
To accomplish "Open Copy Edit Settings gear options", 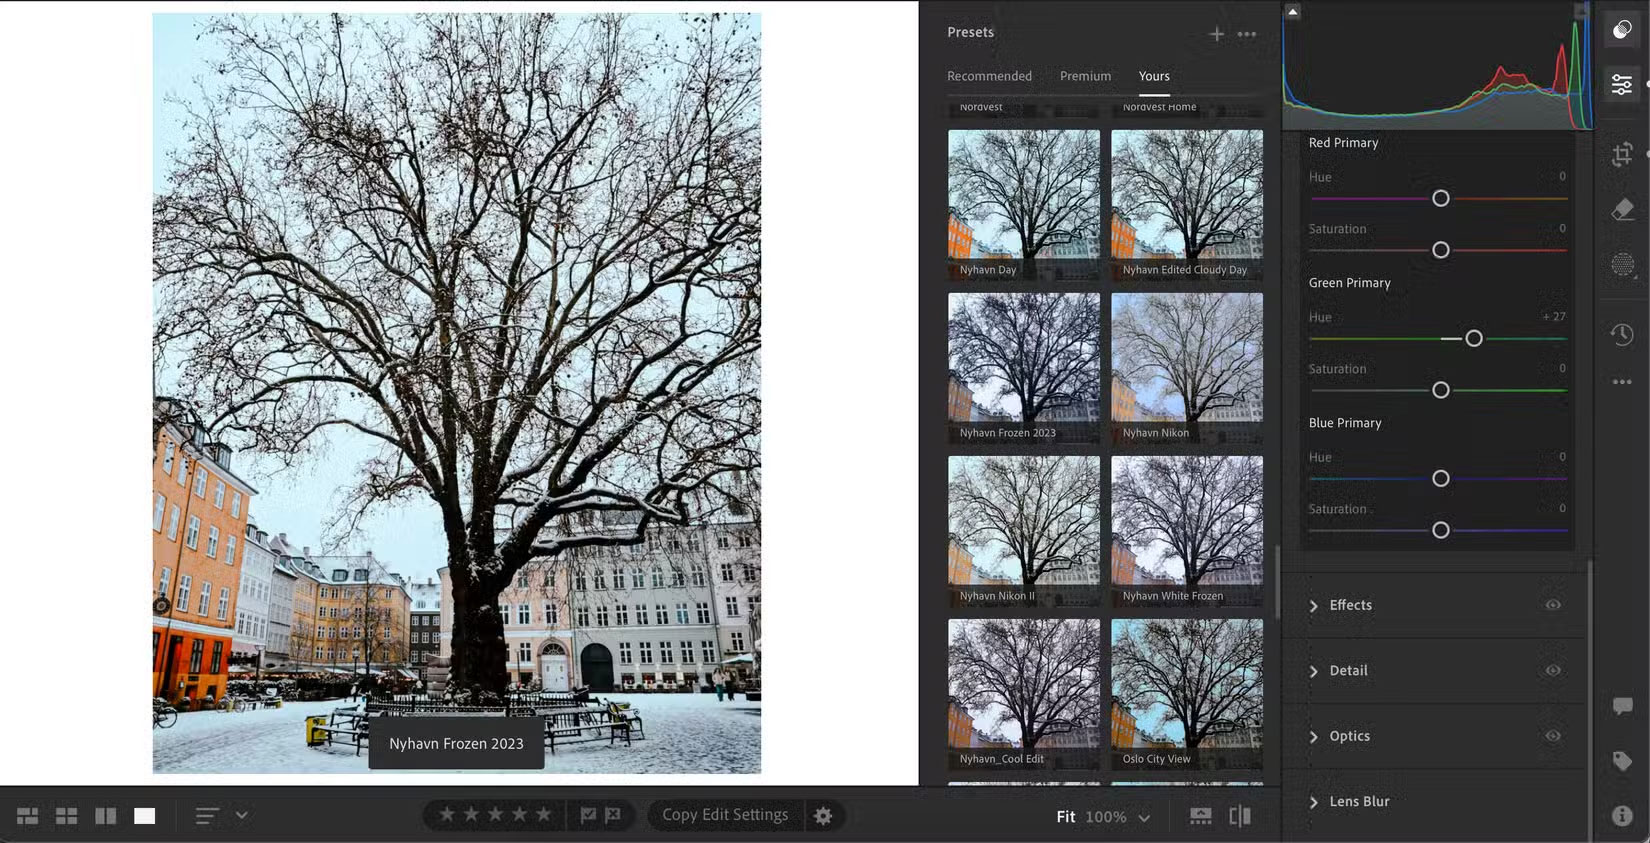I will pos(822,816).
